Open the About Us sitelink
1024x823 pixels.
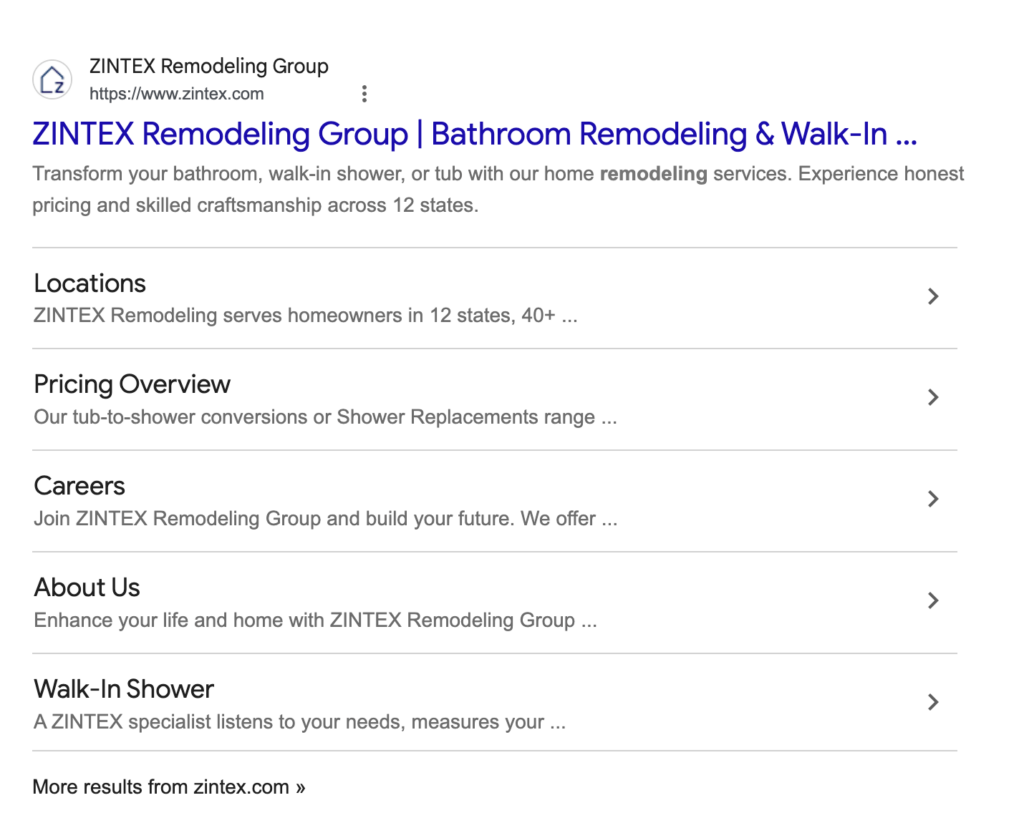(x=87, y=588)
